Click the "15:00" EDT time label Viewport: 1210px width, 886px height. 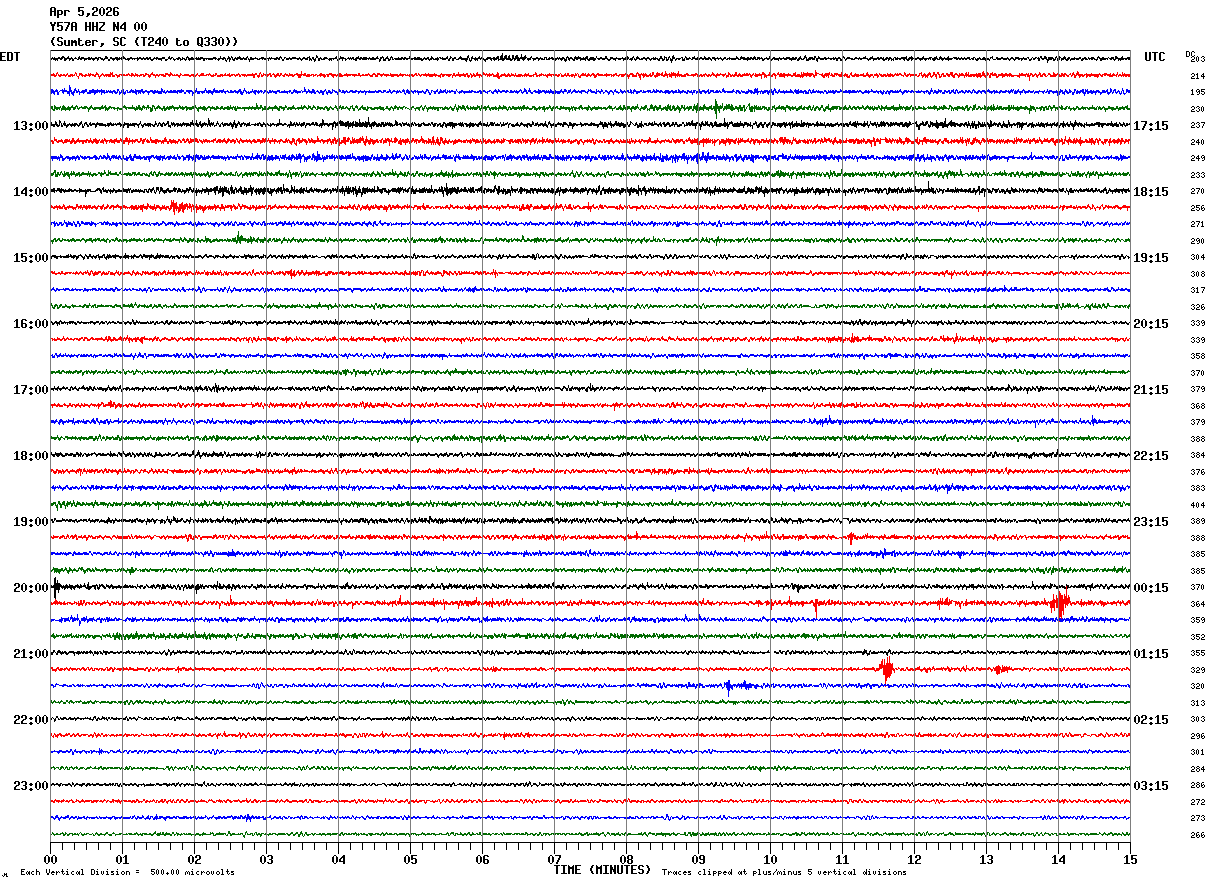30,258
